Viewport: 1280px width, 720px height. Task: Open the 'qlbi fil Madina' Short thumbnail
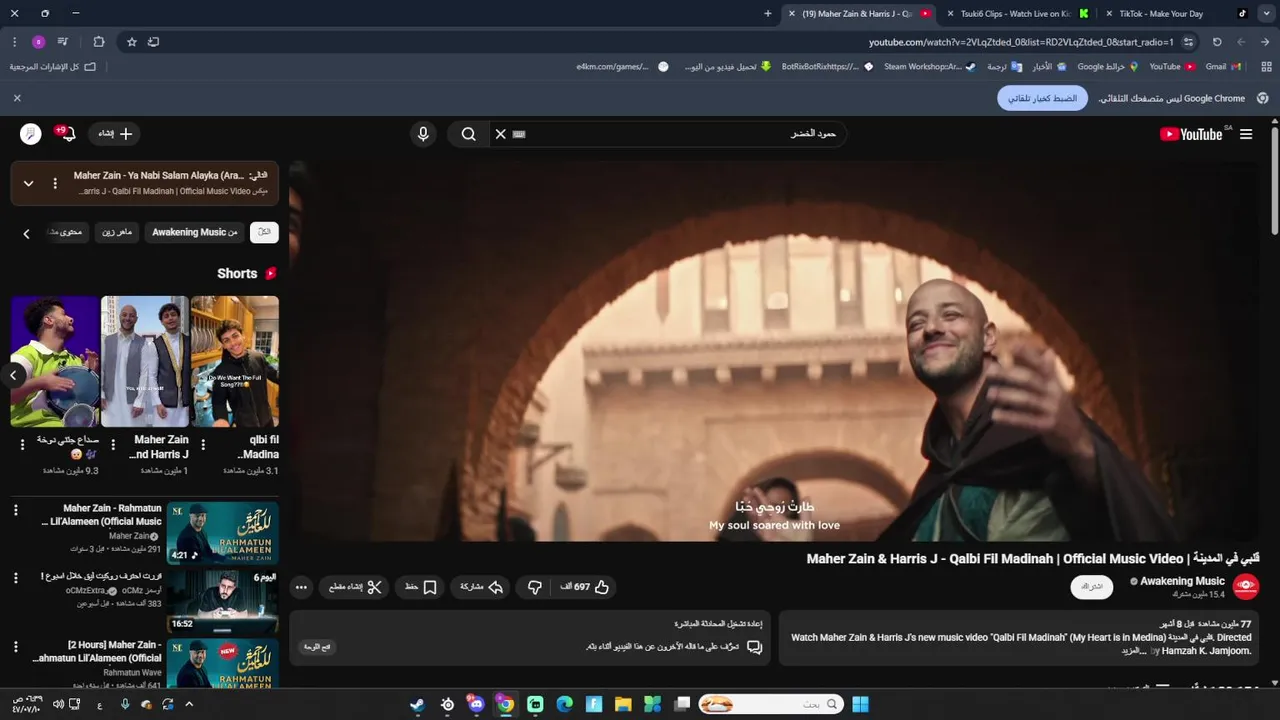[235, 361]
